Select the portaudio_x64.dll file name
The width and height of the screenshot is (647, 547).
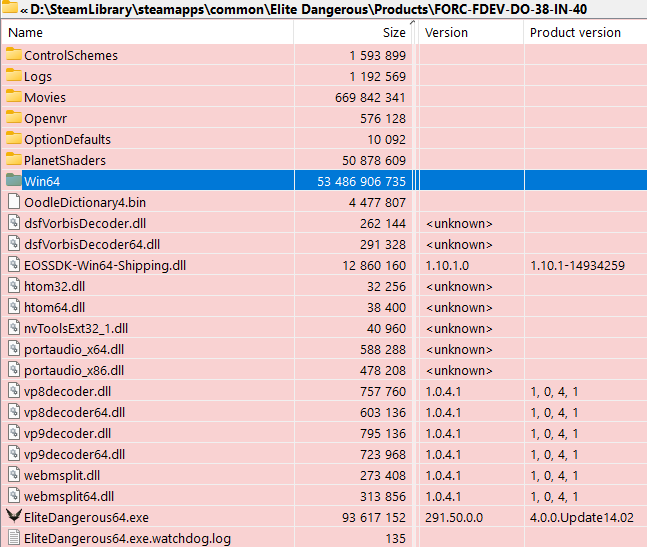click(x=74, y=349)
